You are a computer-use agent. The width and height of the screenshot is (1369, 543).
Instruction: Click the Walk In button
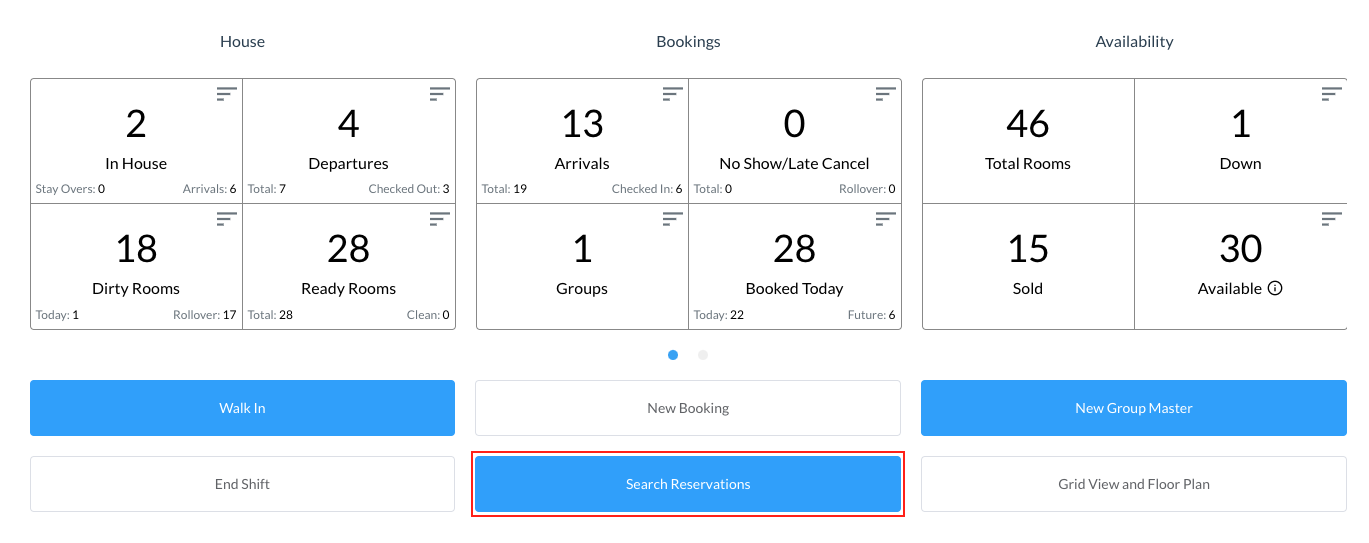pos(242,408)
